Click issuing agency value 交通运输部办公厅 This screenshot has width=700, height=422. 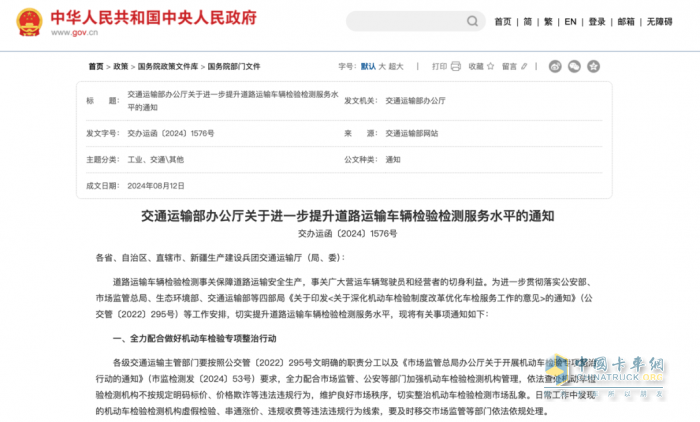click(x=416, y=101)
